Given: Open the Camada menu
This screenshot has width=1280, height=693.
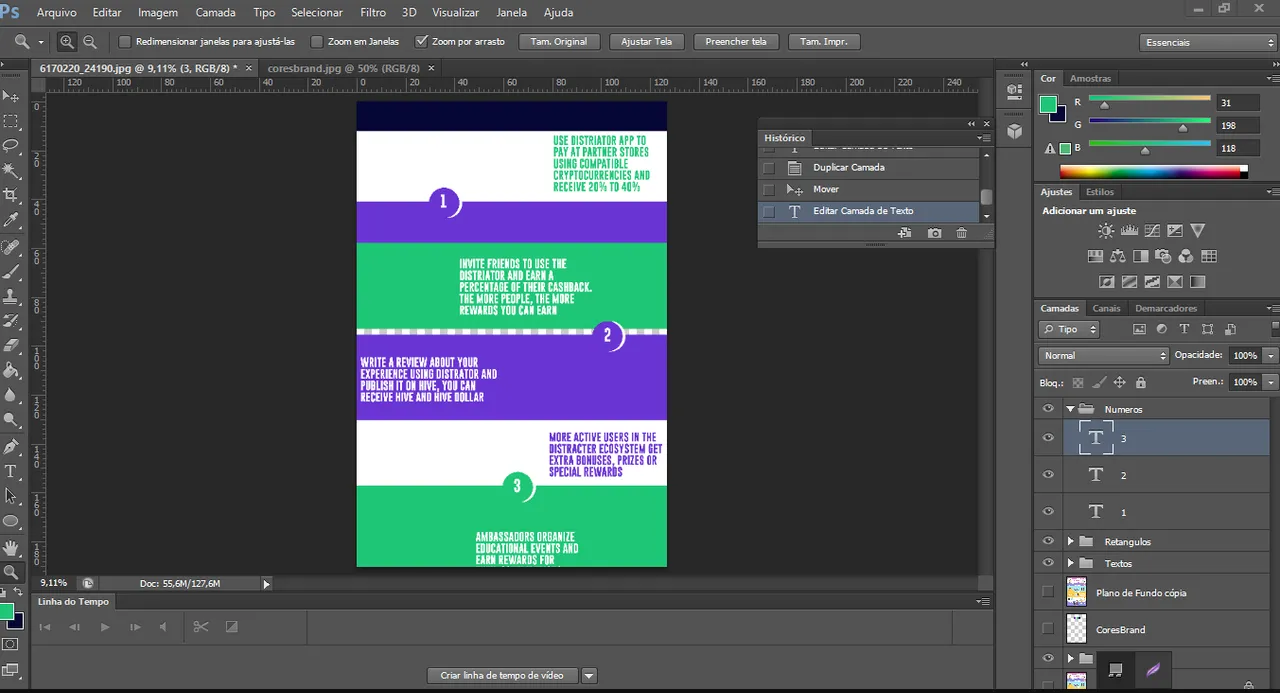Looking at the screenshot, I should coord(215,13).
